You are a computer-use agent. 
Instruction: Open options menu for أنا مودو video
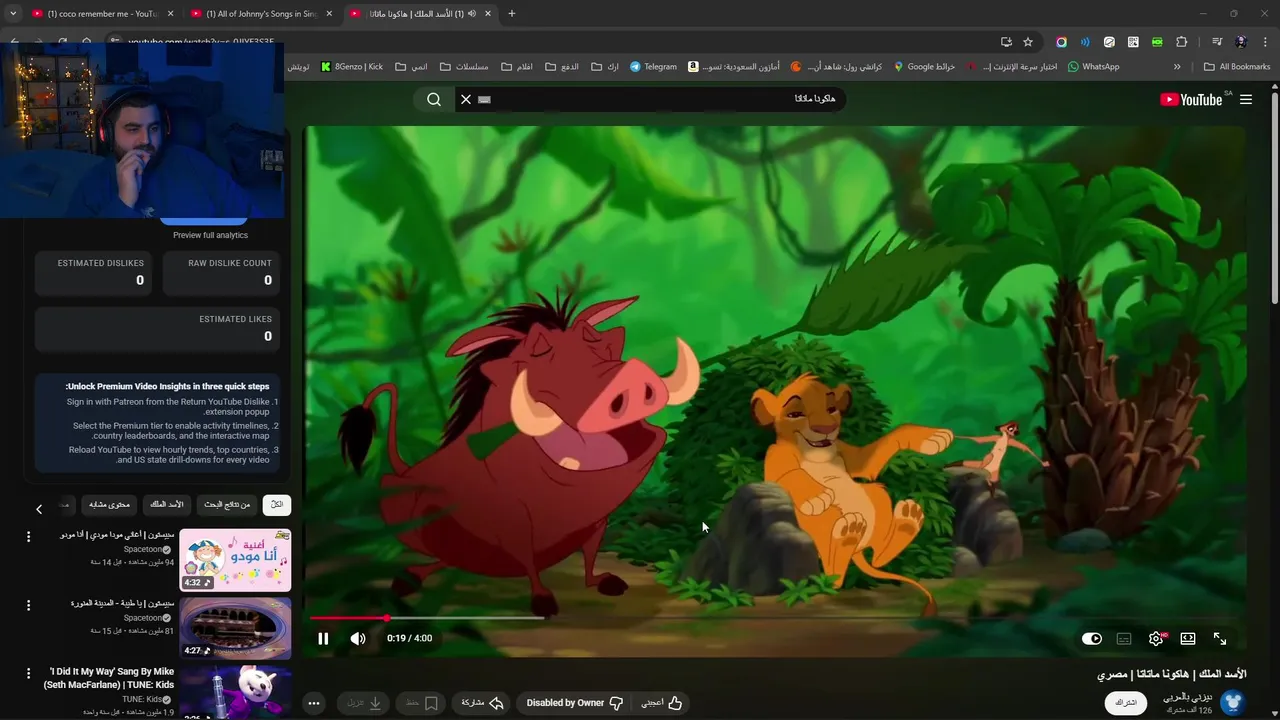click(x=28, y=537)
